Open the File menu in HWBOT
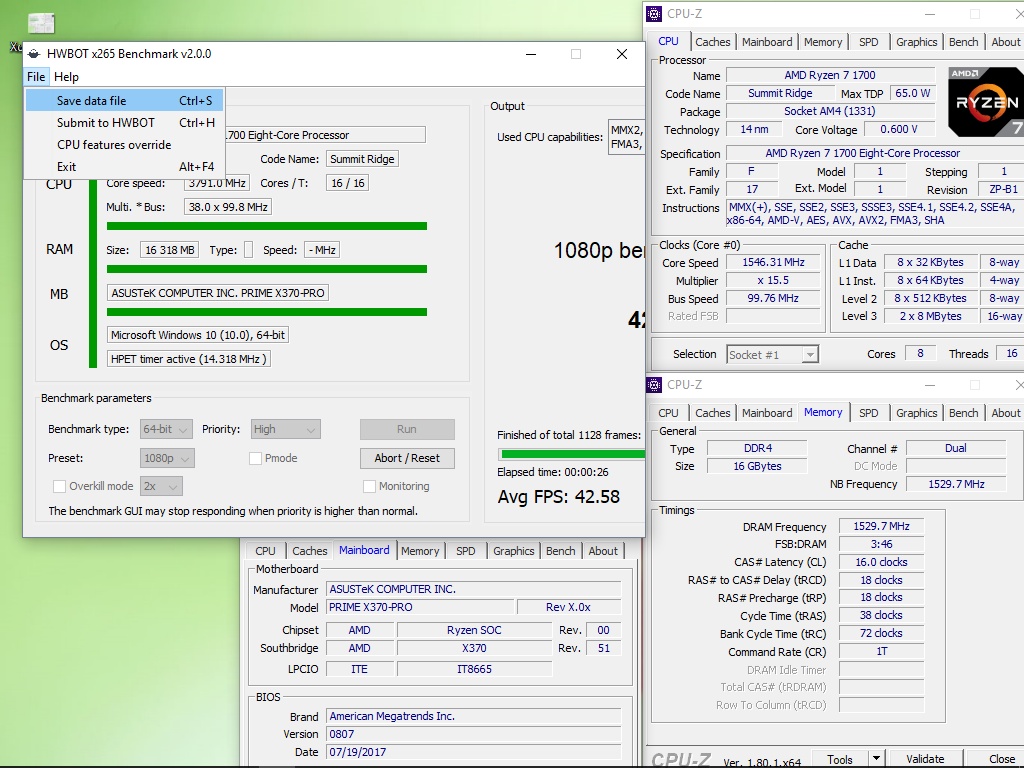Viewport: 1024px width, 768px height. tap(36, 76)
